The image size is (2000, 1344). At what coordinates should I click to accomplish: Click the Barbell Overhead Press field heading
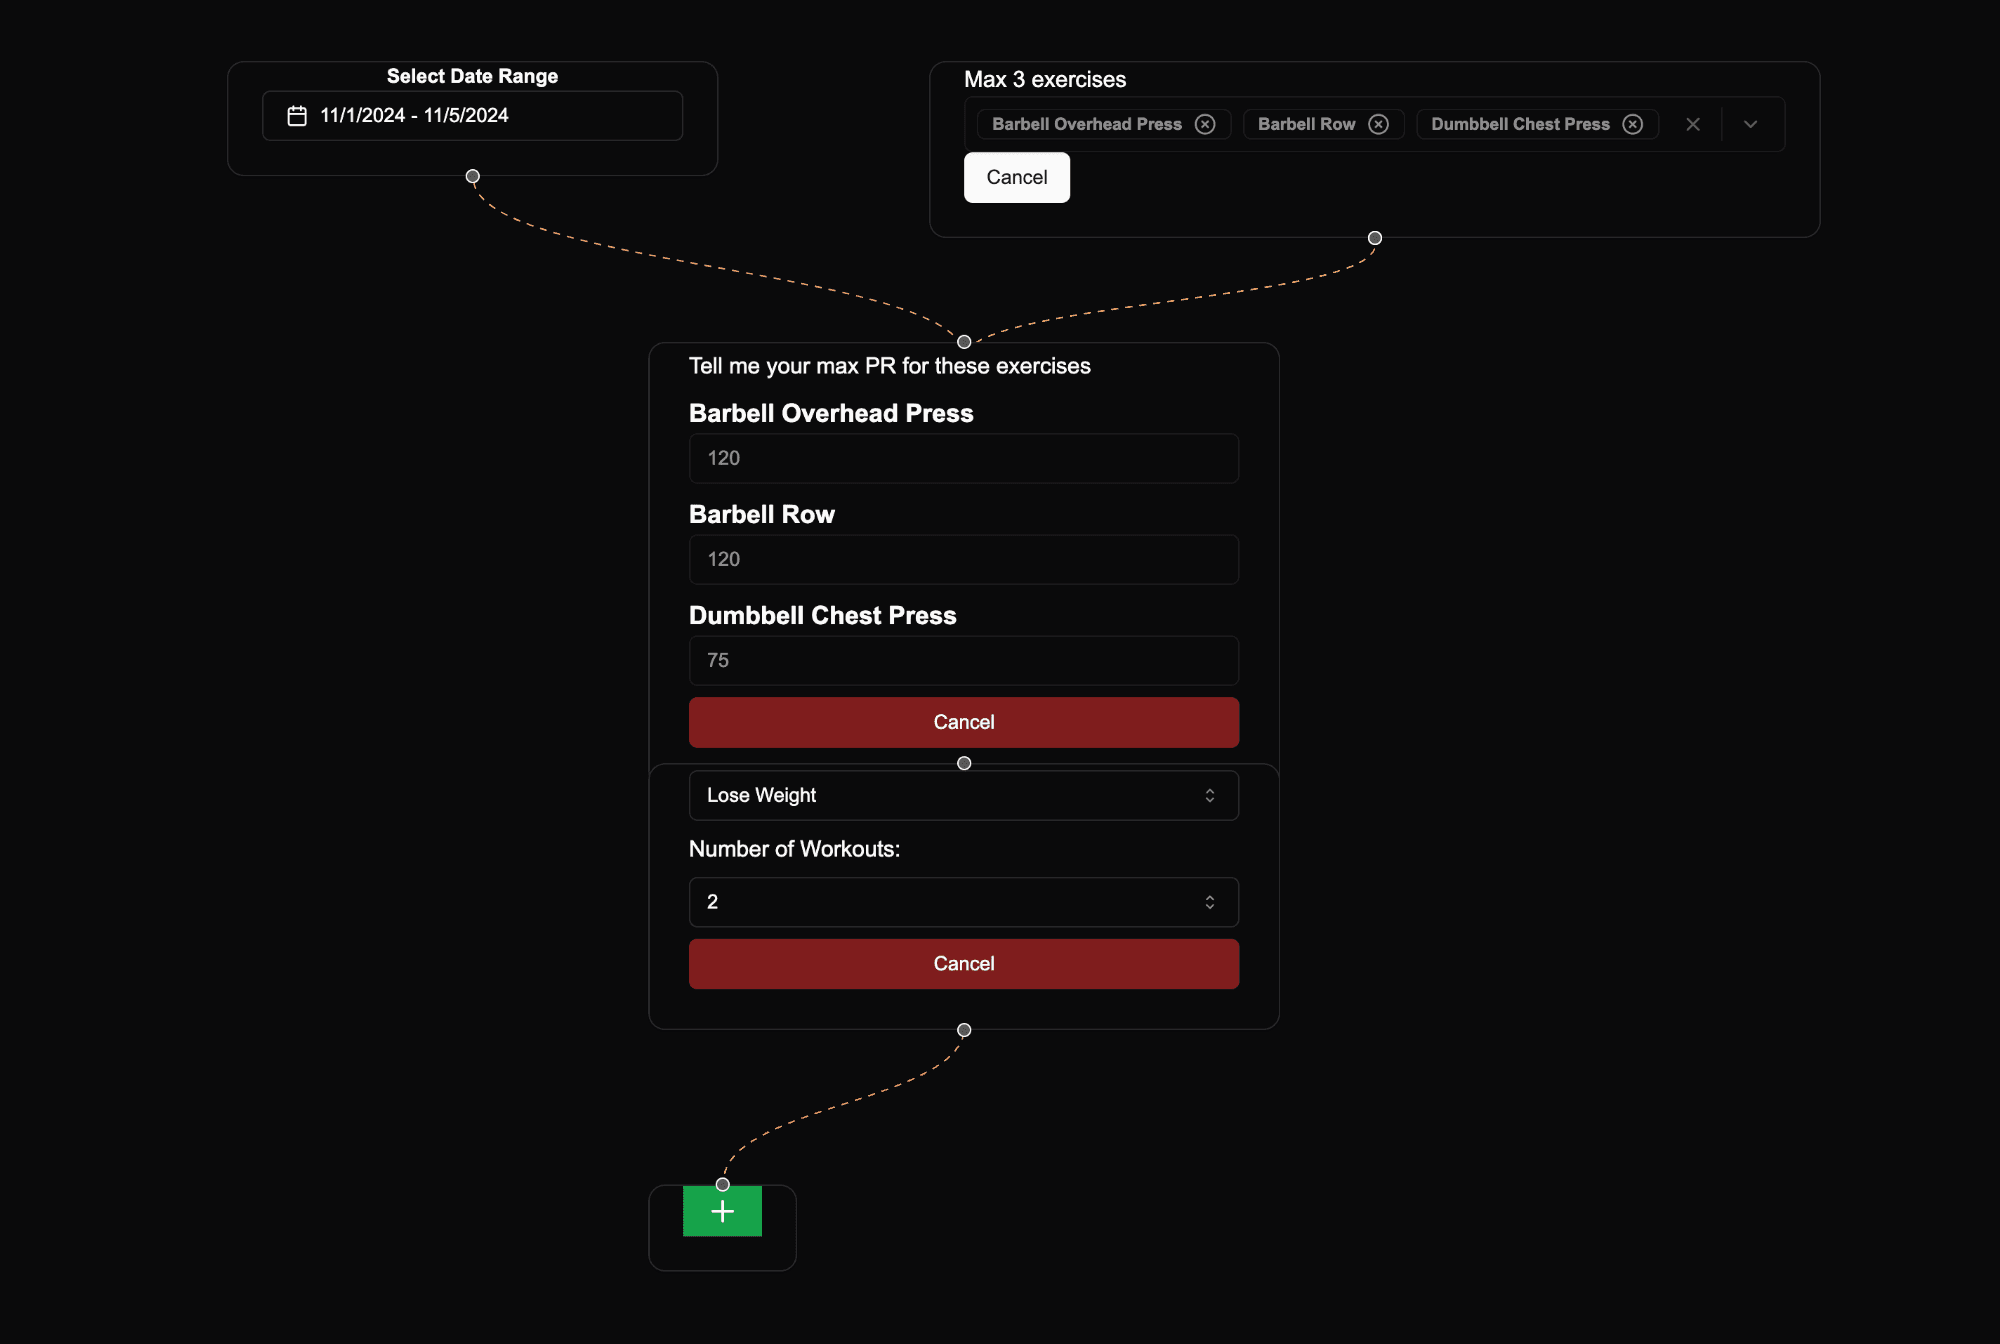831,413
